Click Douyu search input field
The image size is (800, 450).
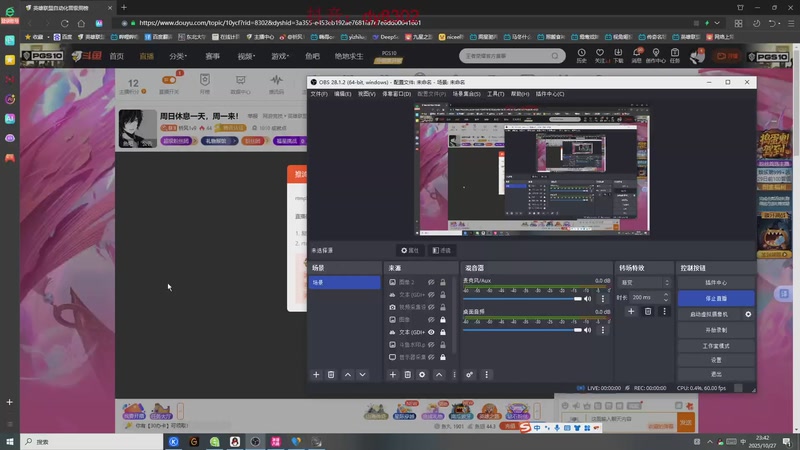tap(505, 56)
